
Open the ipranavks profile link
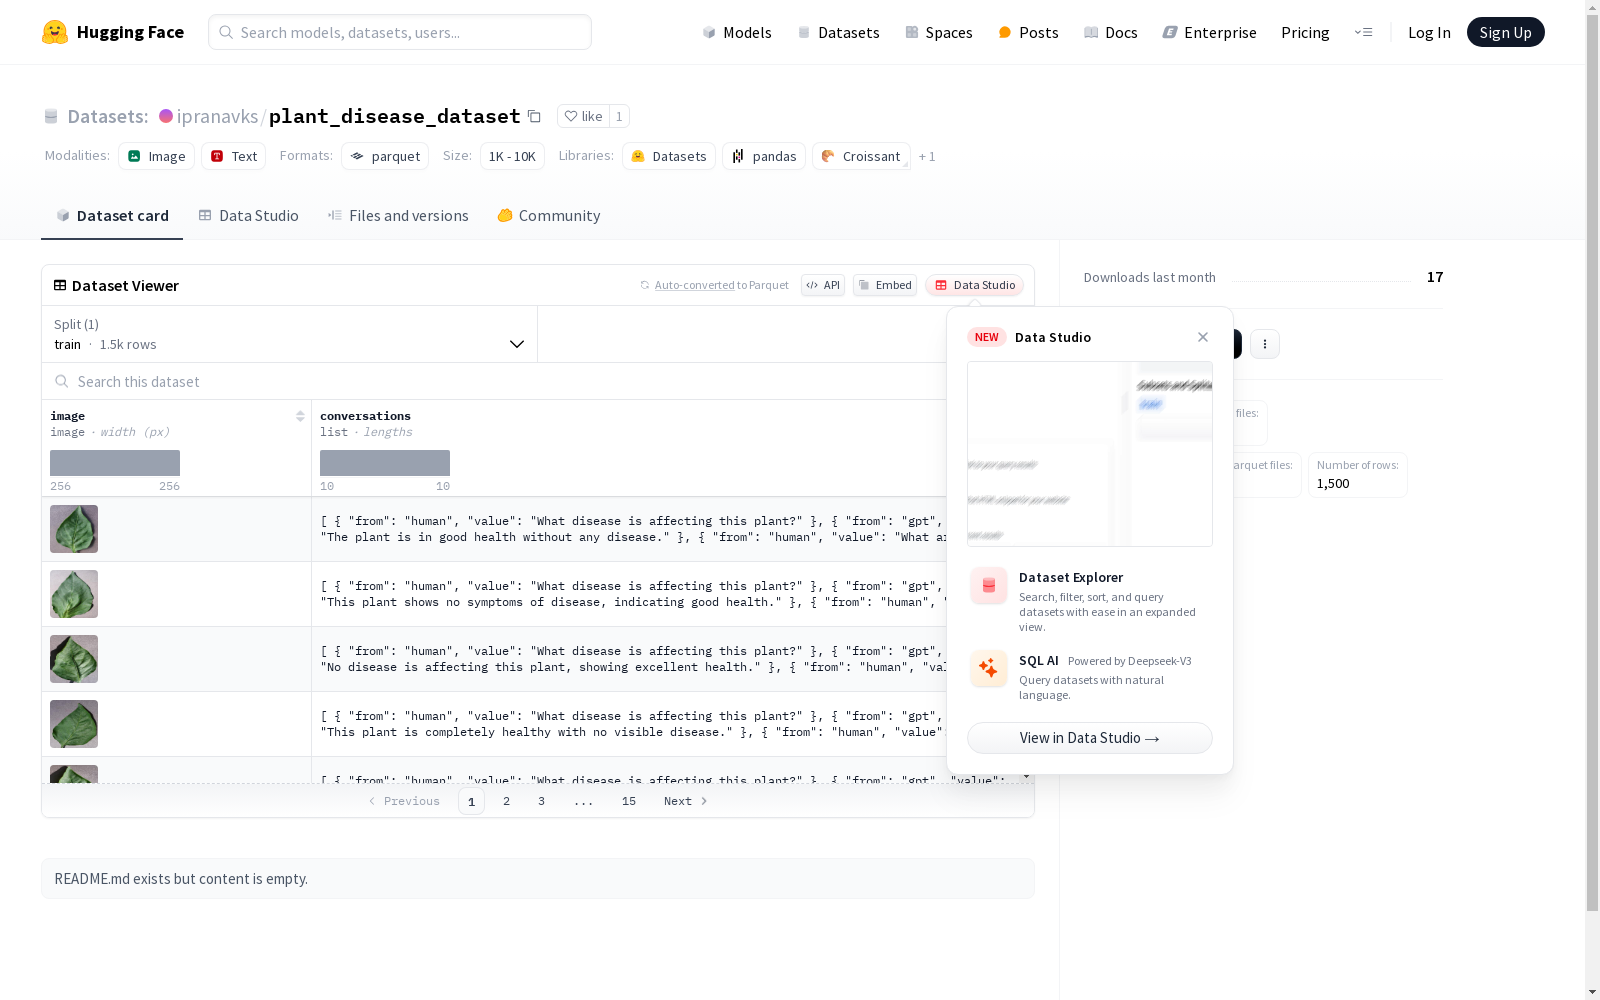click(217, 116)
